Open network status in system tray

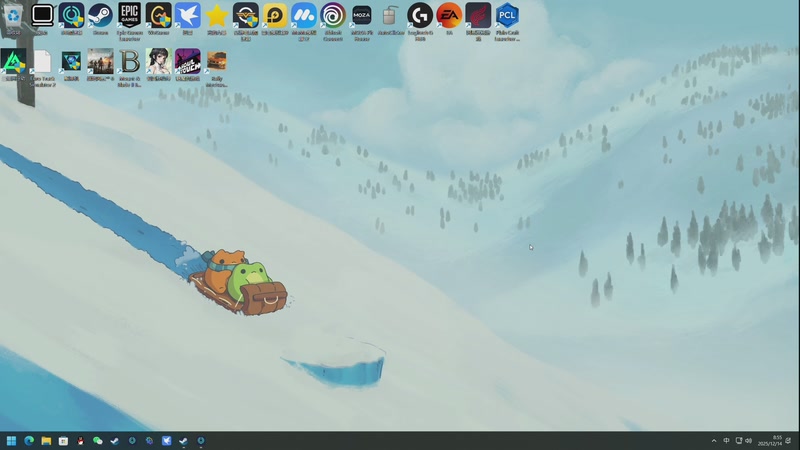coord(738,441)
